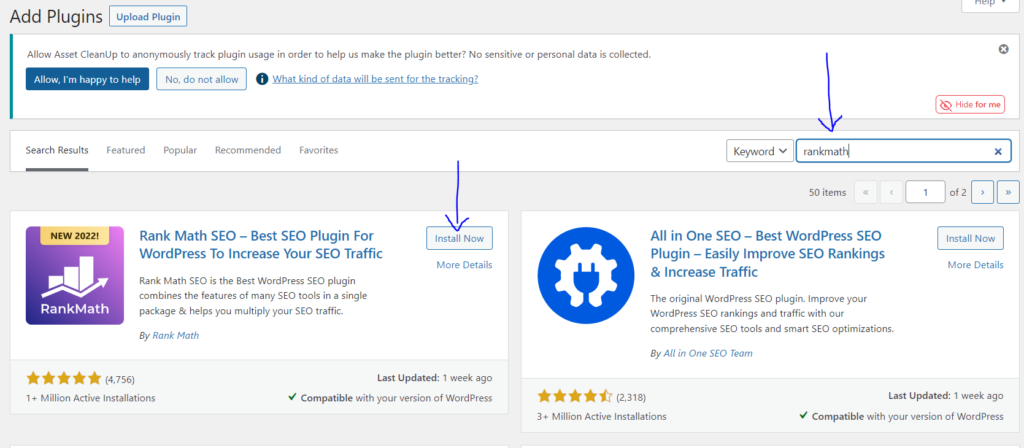1024x448 pixels.
Task: Switch to Favorites tab
Action: (319, 150)
